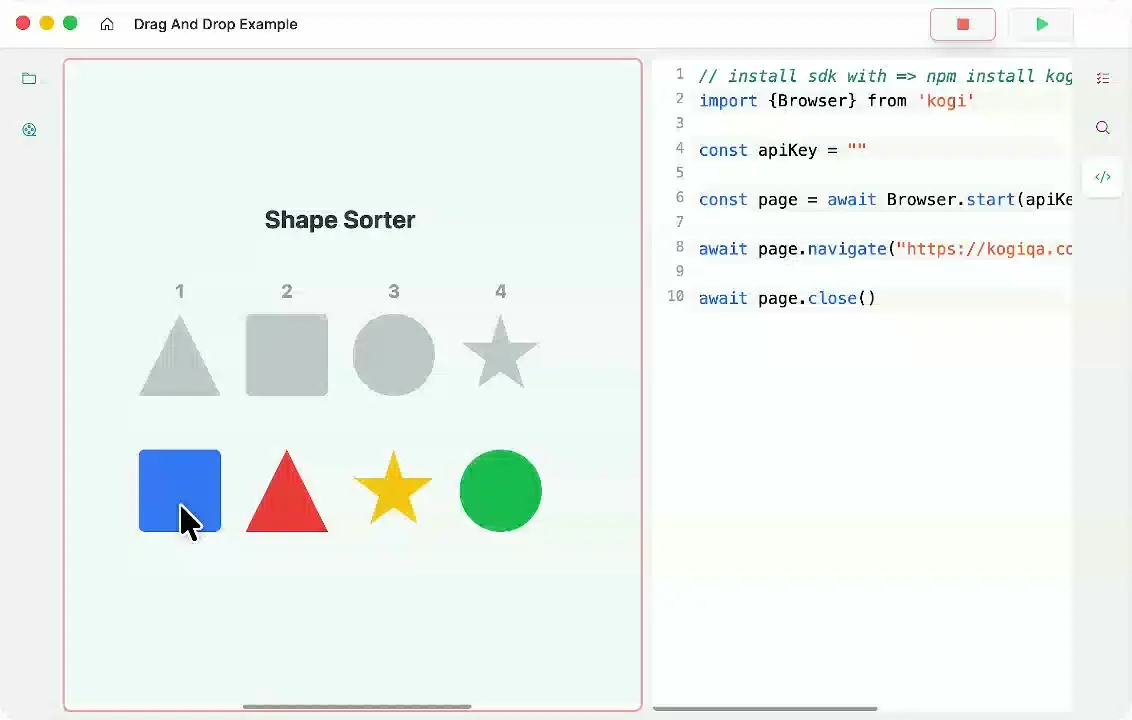The width and height of the screenshot is (1132, 720).
Task: Switch to the code view icon
Action: (1102, 177)
